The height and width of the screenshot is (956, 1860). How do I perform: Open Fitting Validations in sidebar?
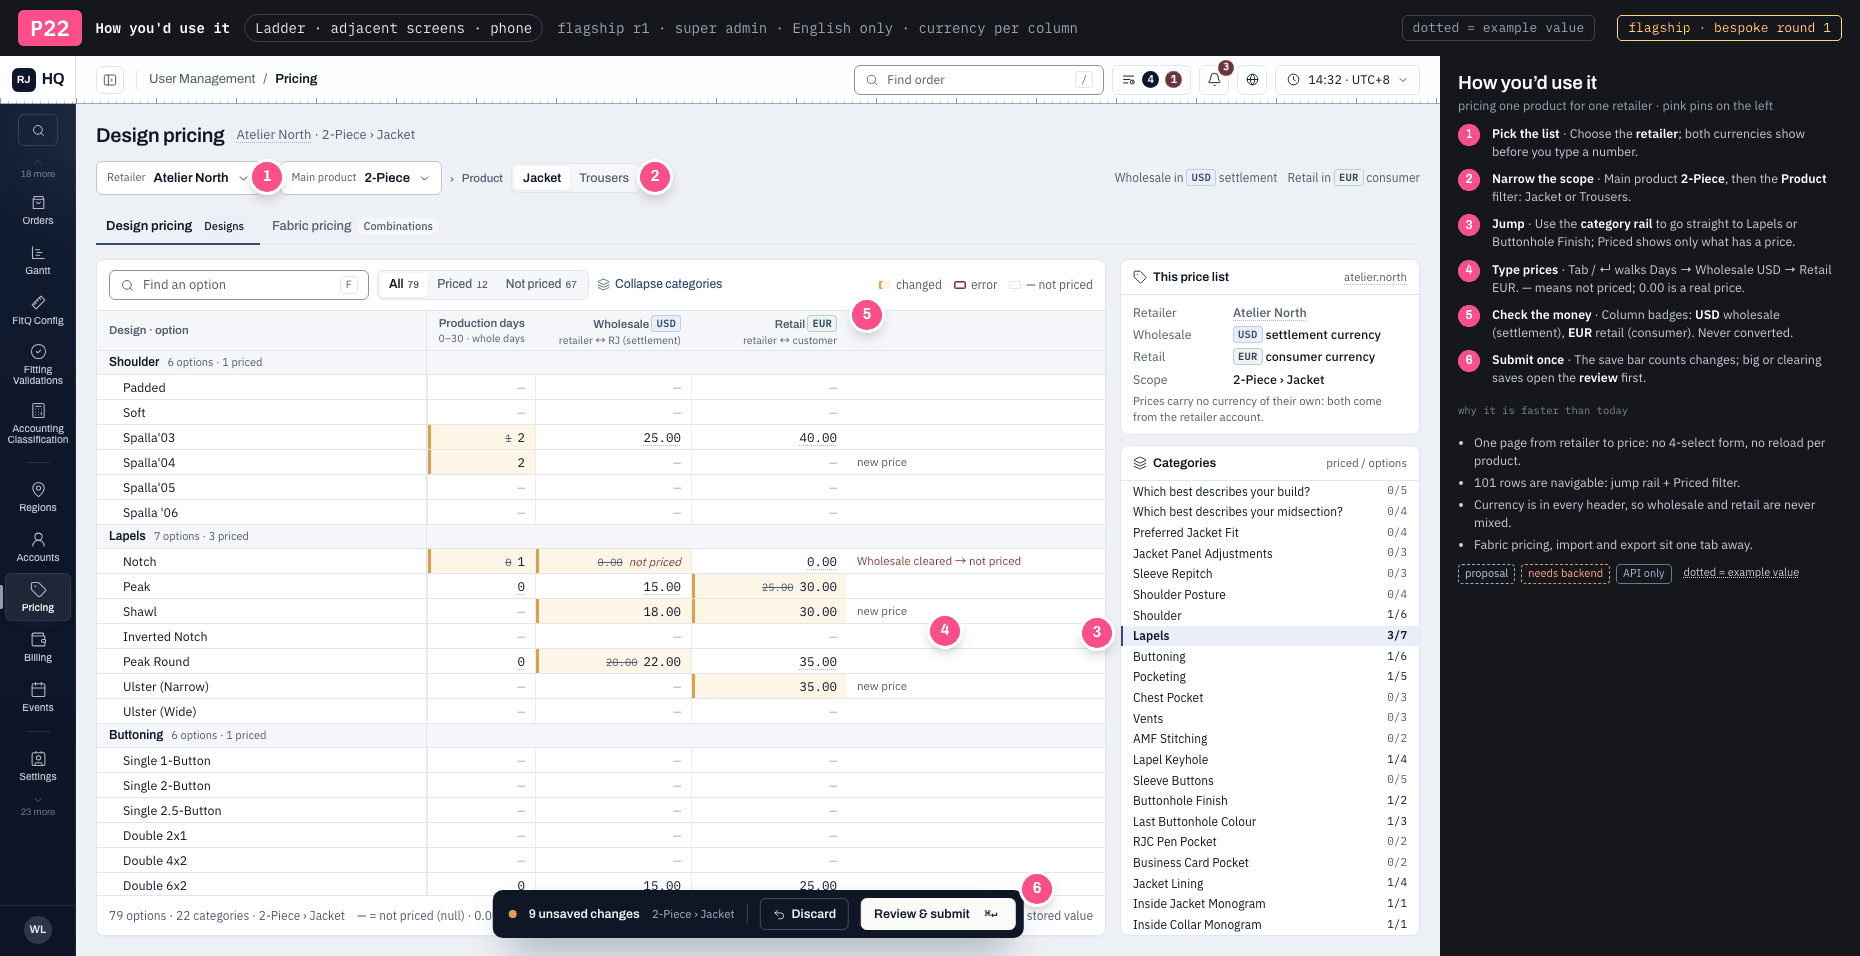tap(38, 364)
